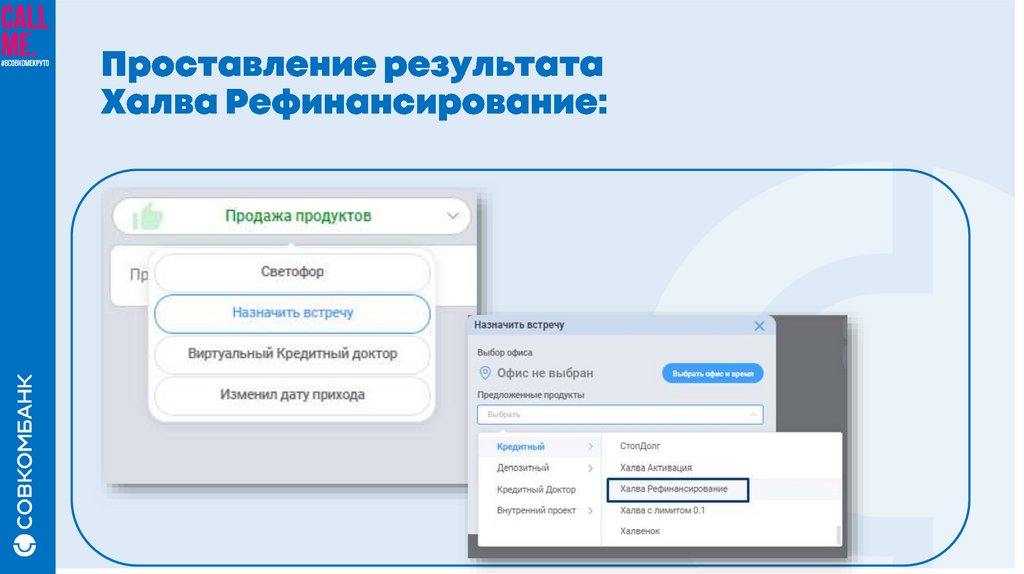Viewport: 1024px width, 574px height.
Task: Expand the Продажа продуктов dropdown chevron
Action: (x=453, y=215)
